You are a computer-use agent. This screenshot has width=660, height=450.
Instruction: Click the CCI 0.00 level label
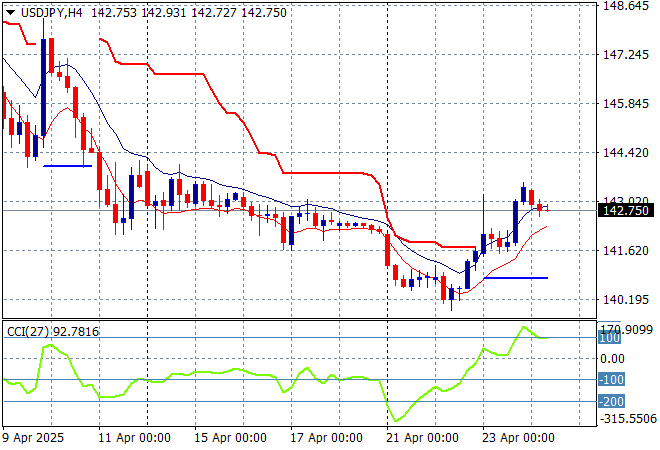coord(612,359)
